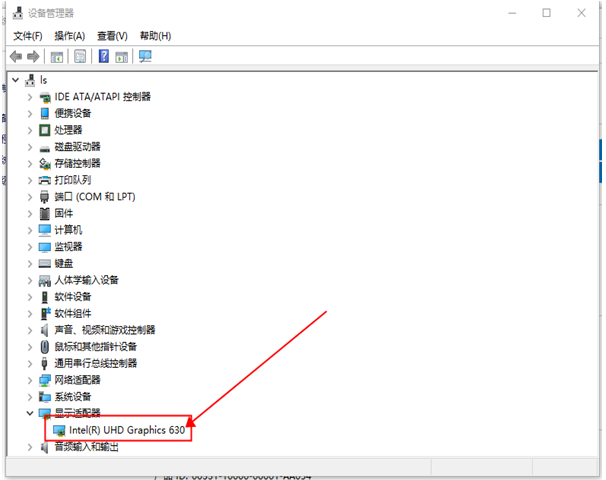
Task: Click the Intel(R) UHD Graphics 630 adapter icon
Action: point(59,430)
